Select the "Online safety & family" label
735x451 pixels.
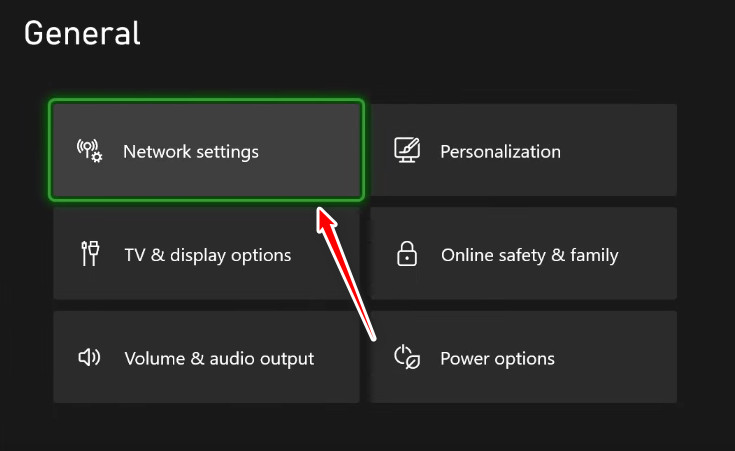(529, 255)
